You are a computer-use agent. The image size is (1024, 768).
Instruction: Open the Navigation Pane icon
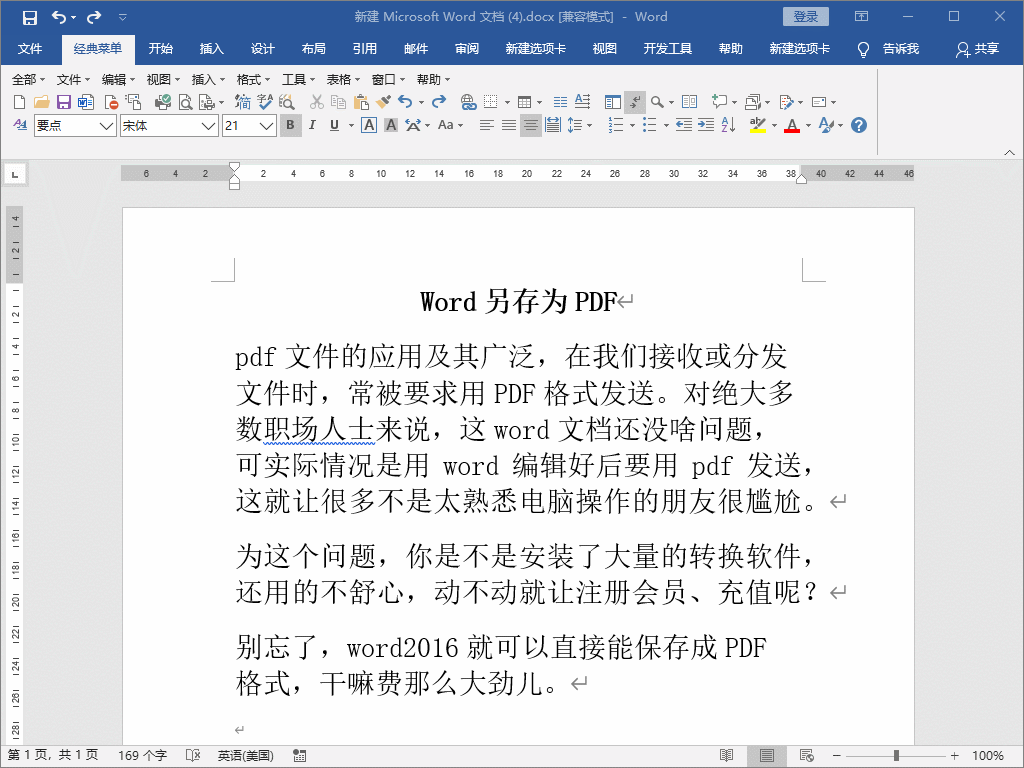coord(613,102)
